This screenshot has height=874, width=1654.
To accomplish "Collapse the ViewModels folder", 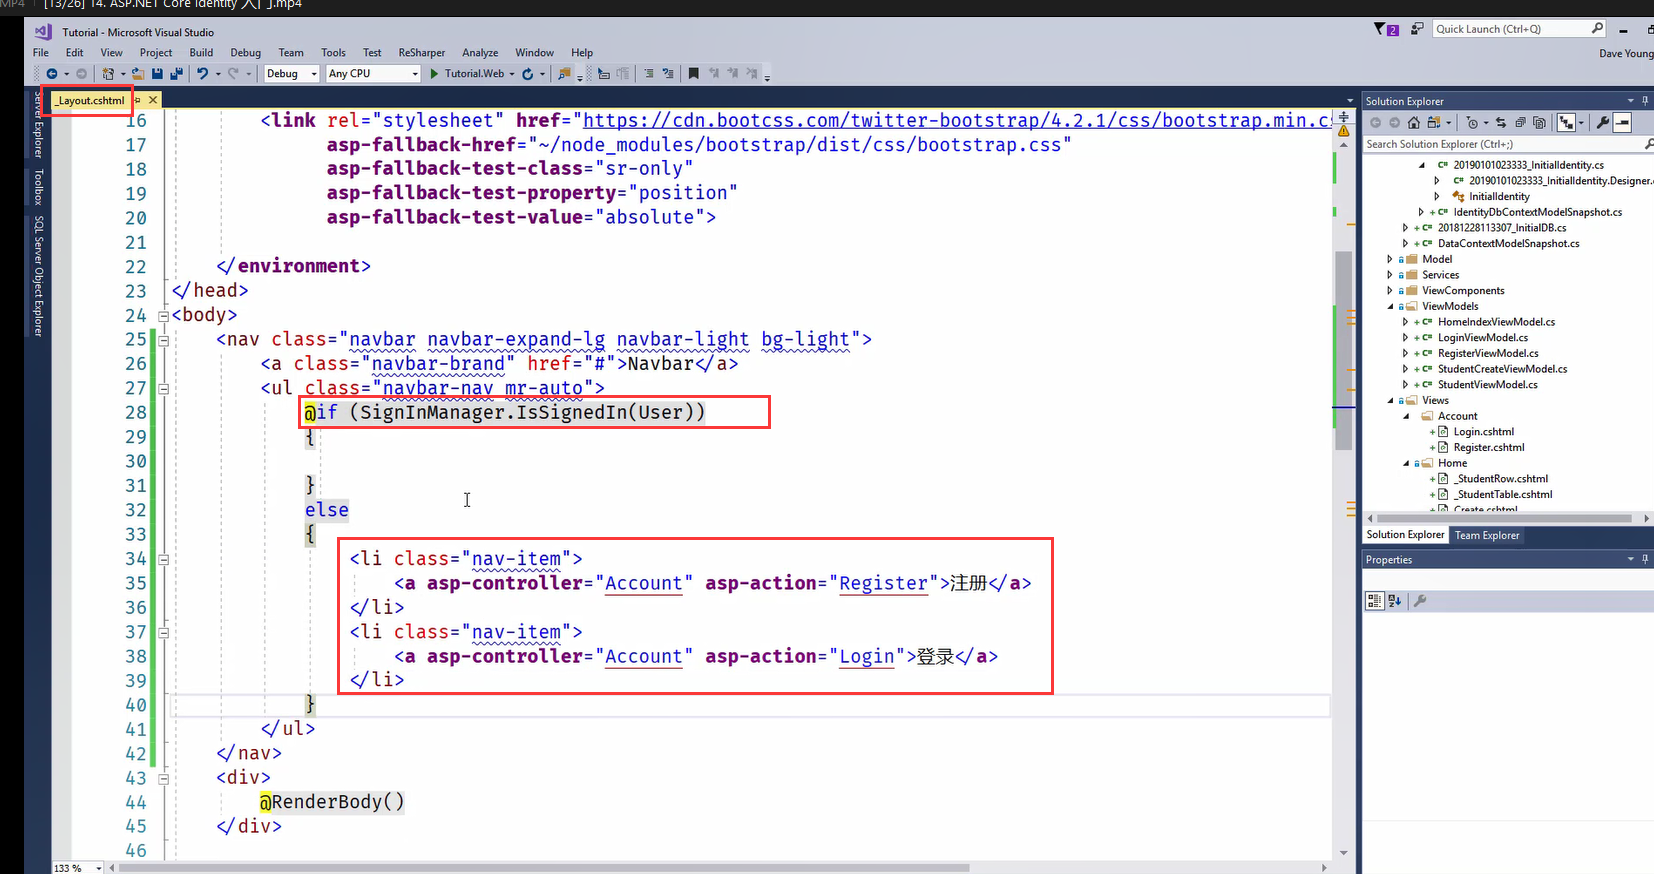I will (x=1389, y=306).
